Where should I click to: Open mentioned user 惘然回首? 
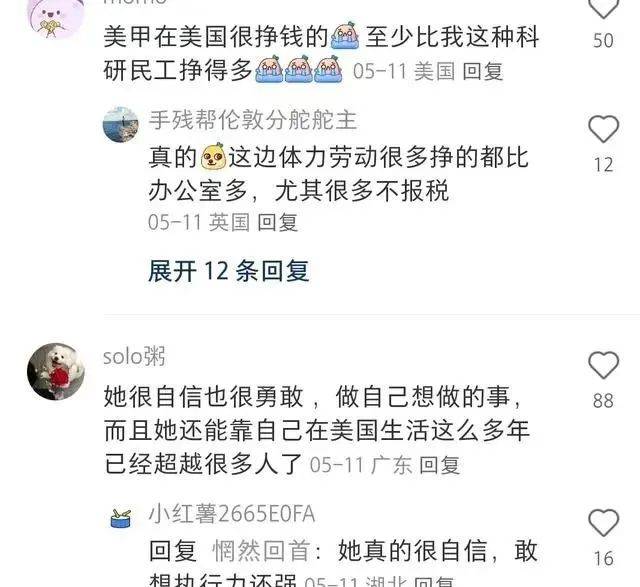261,551
